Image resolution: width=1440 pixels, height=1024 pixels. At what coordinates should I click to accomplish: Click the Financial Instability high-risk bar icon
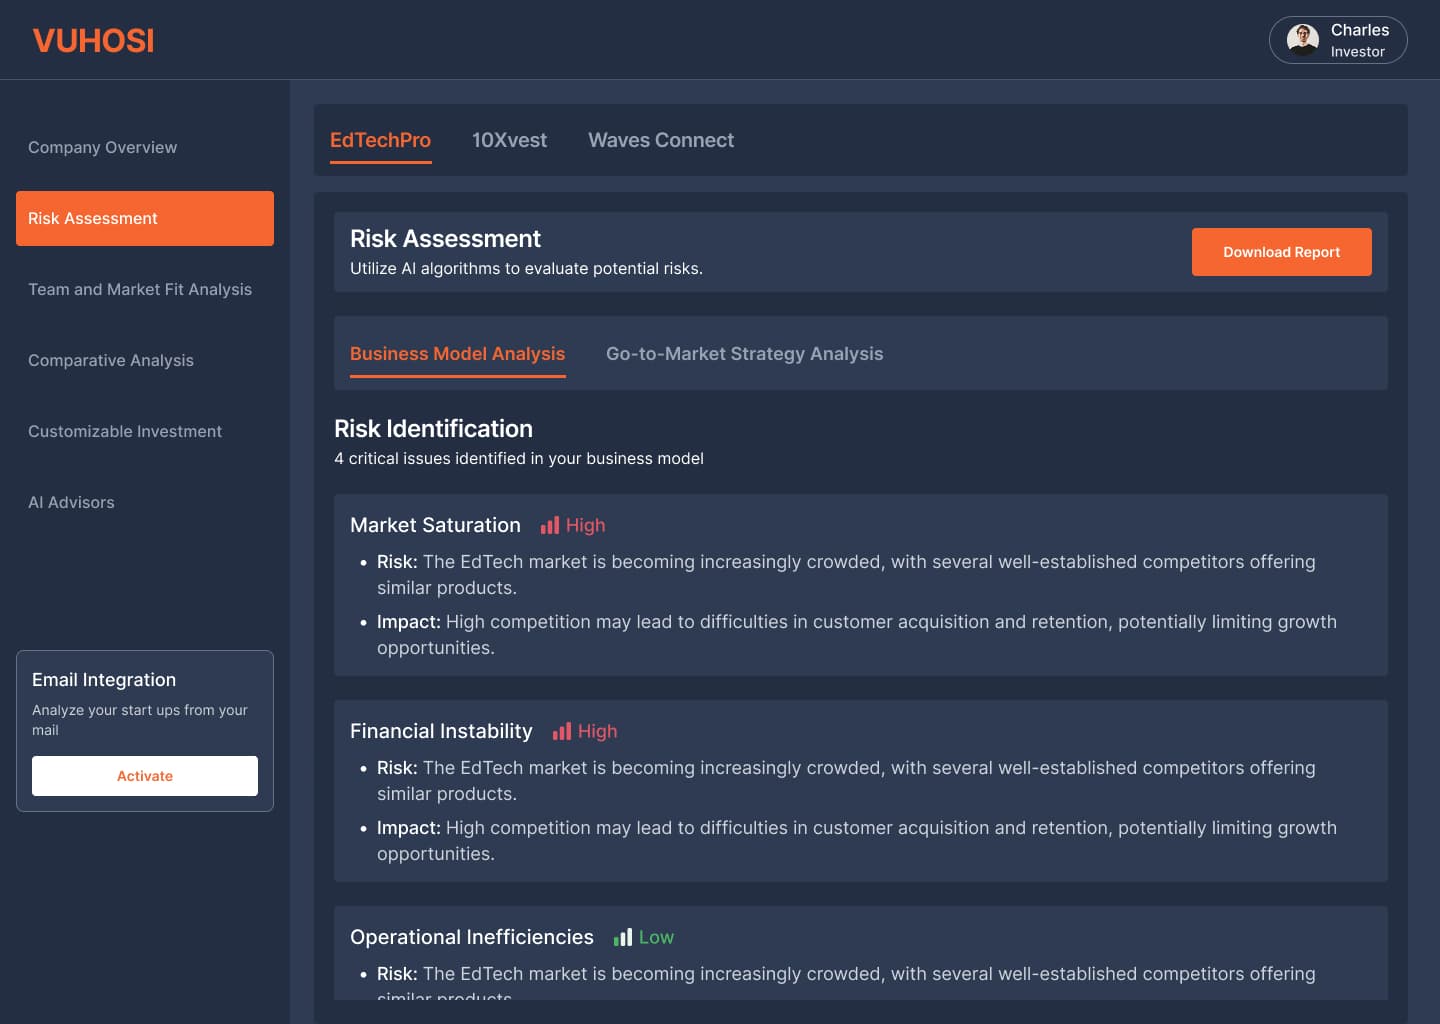[562, 731]
